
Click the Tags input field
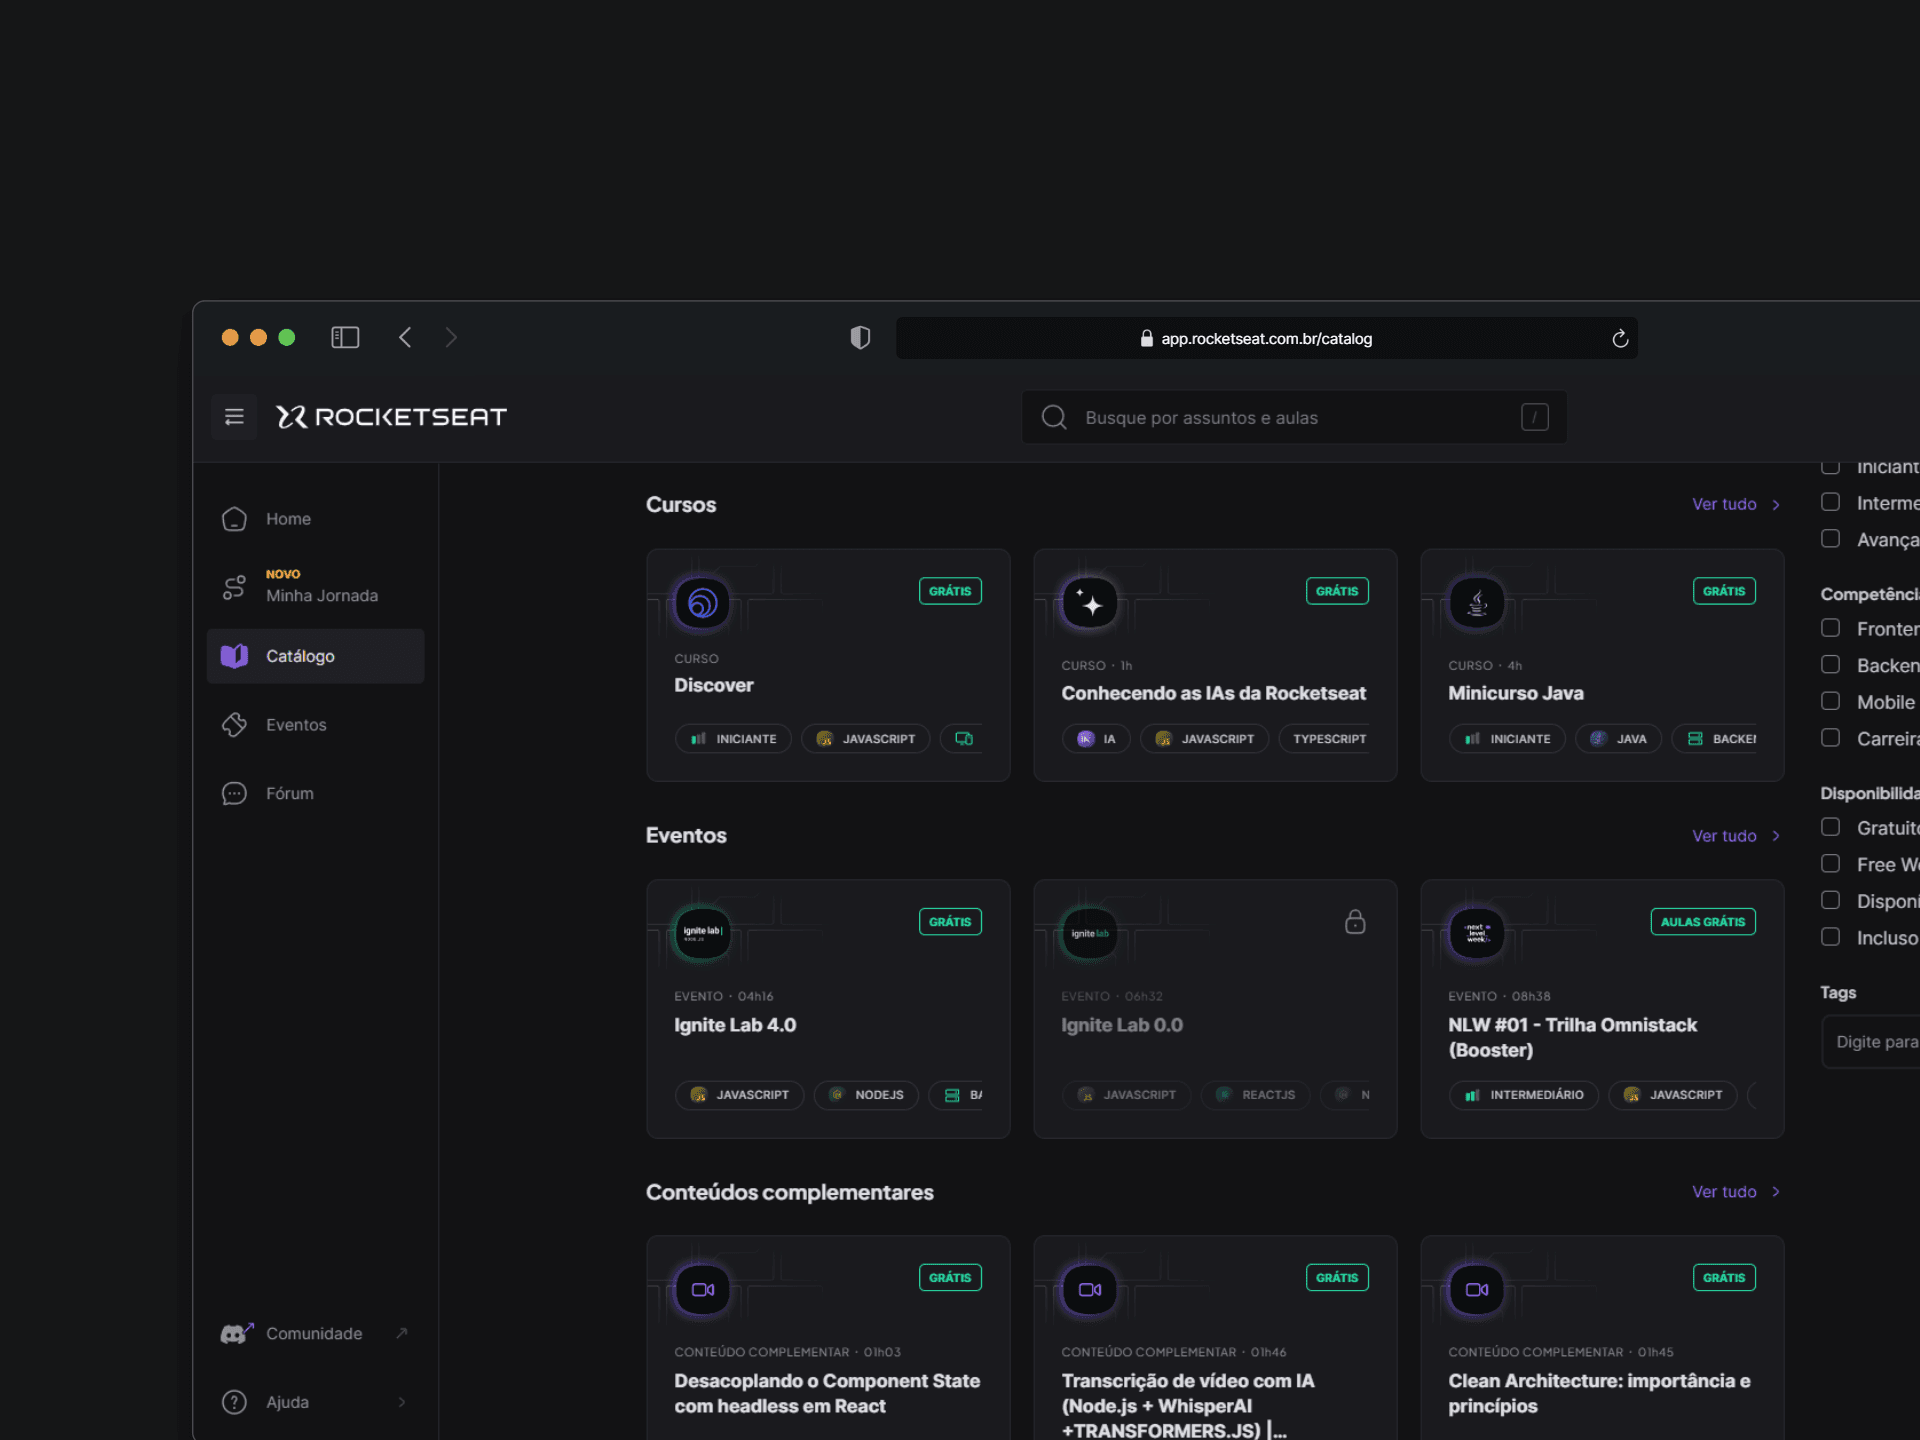(1871, 1042)
